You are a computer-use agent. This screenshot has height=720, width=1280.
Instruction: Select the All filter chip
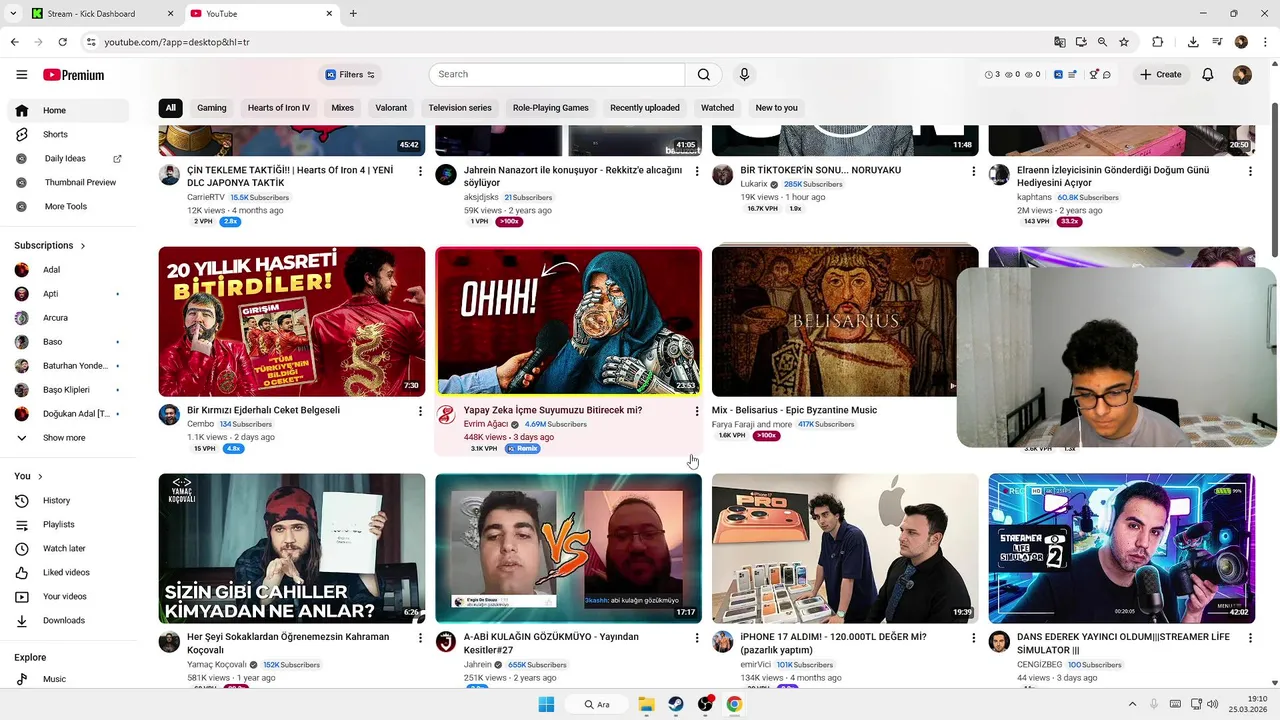(171, 108)
